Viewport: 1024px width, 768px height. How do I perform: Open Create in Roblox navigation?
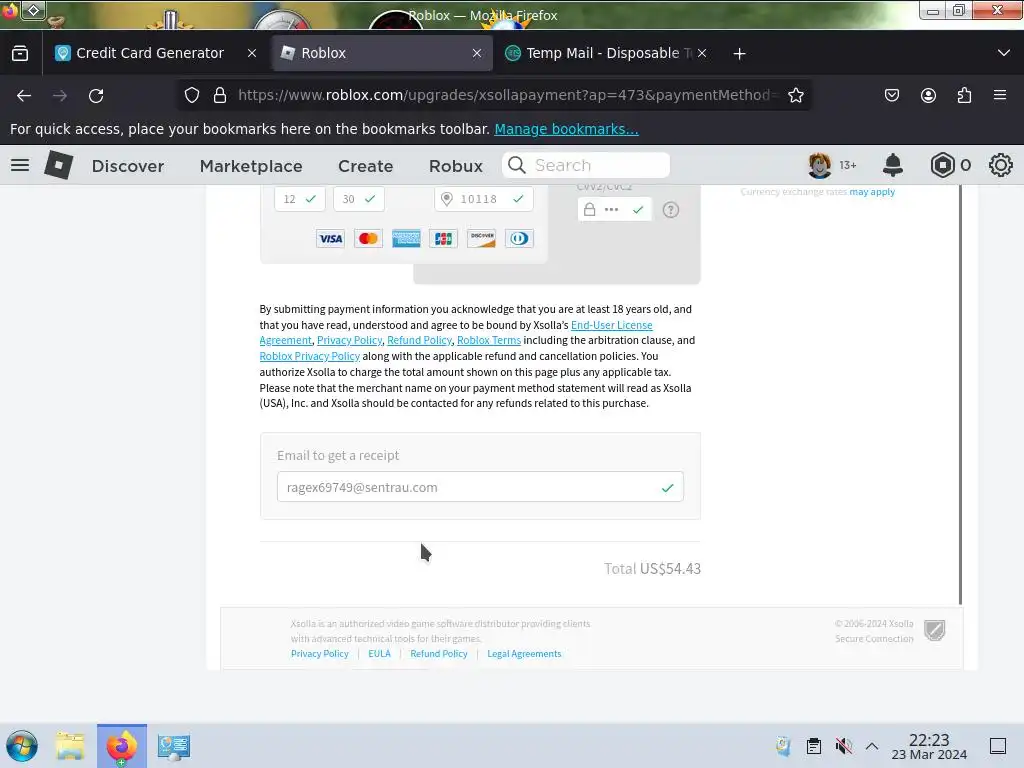point(365,166)
